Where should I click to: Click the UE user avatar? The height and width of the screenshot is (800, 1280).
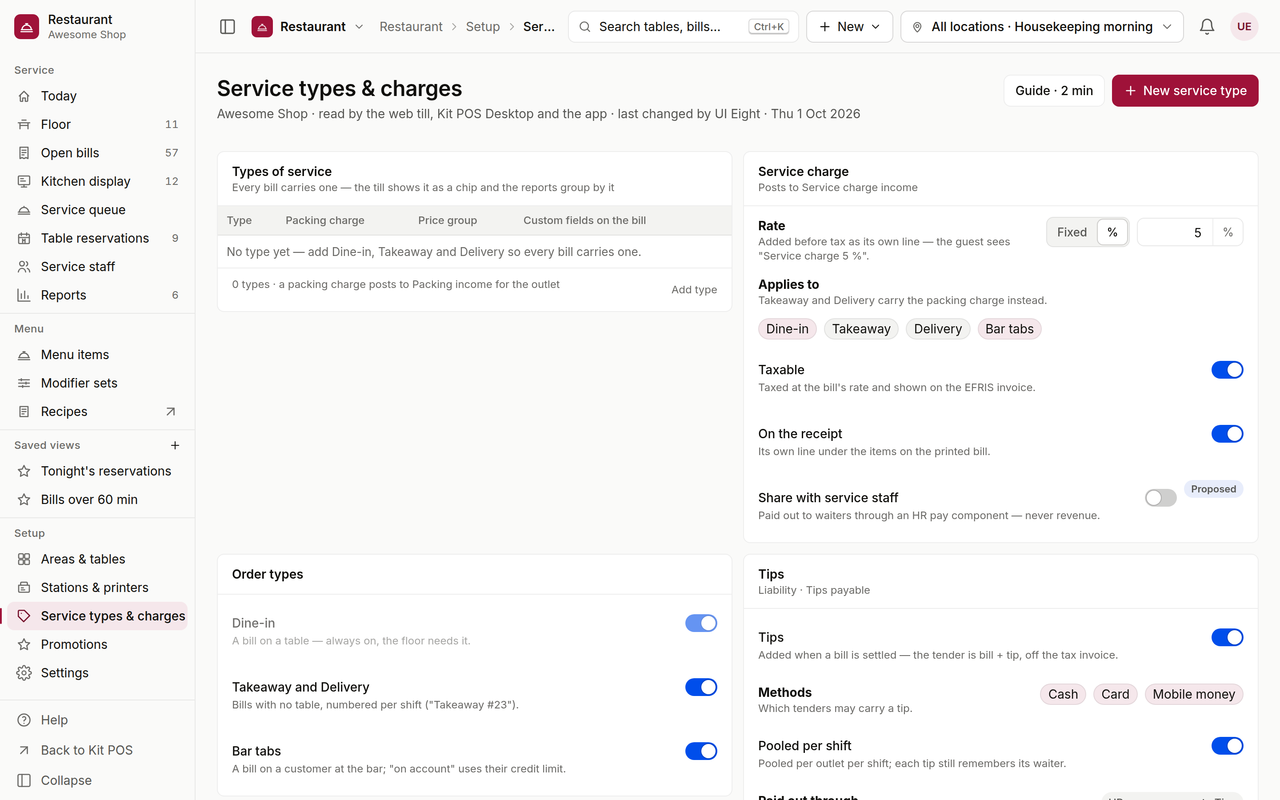coord(1244,27)
